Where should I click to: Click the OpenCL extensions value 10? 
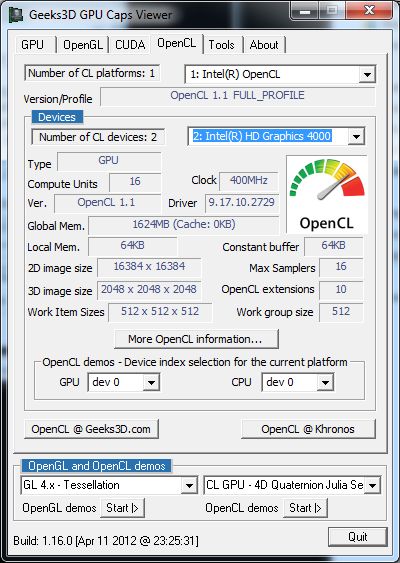point(341,290)
